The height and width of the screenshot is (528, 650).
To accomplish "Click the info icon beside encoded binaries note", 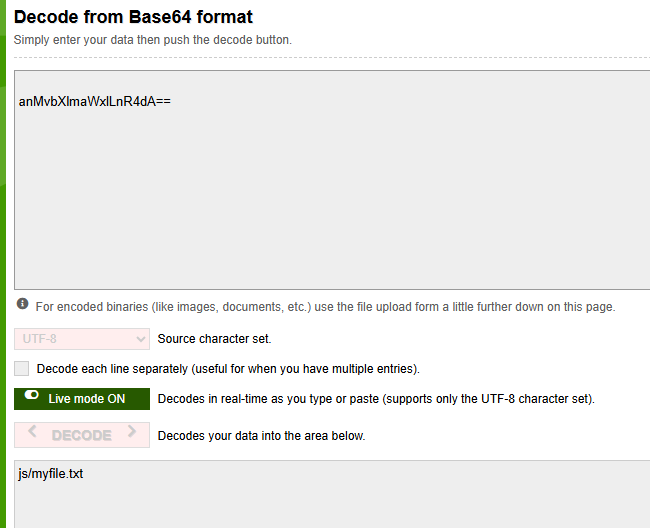I will [22, 304].
